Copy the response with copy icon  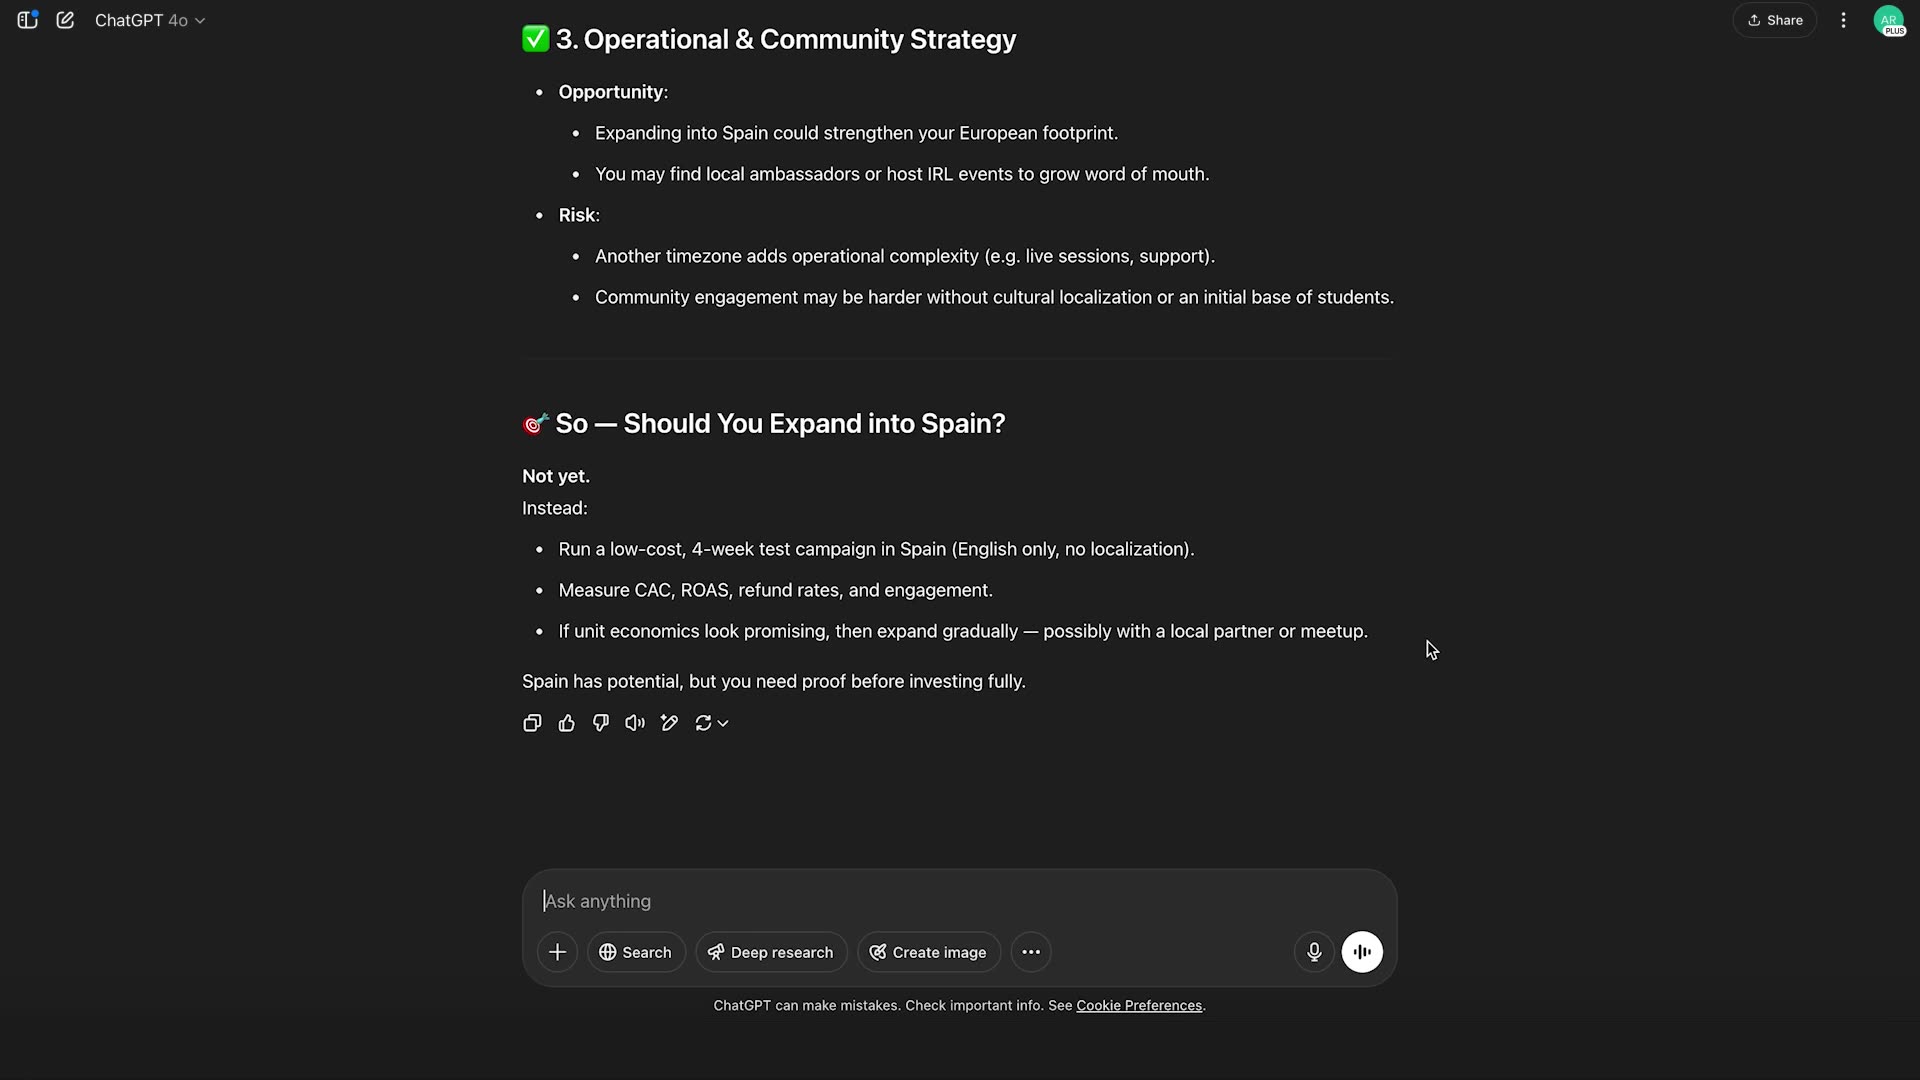coord(532,723)
